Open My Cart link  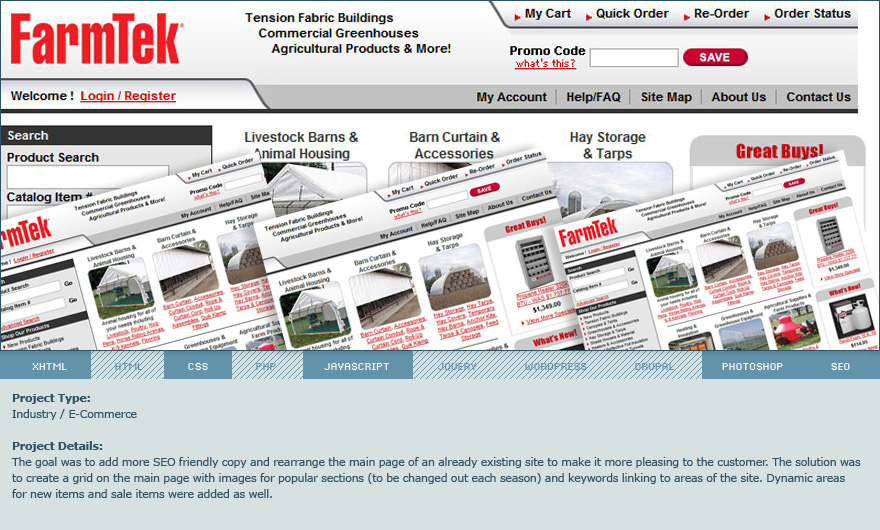(x=547, y=13)
